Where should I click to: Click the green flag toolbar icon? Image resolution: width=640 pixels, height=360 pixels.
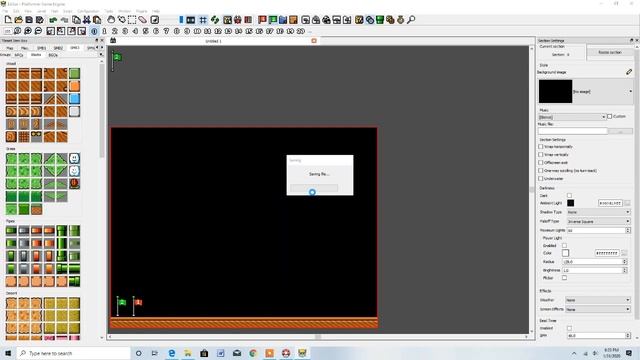point(273,20)
